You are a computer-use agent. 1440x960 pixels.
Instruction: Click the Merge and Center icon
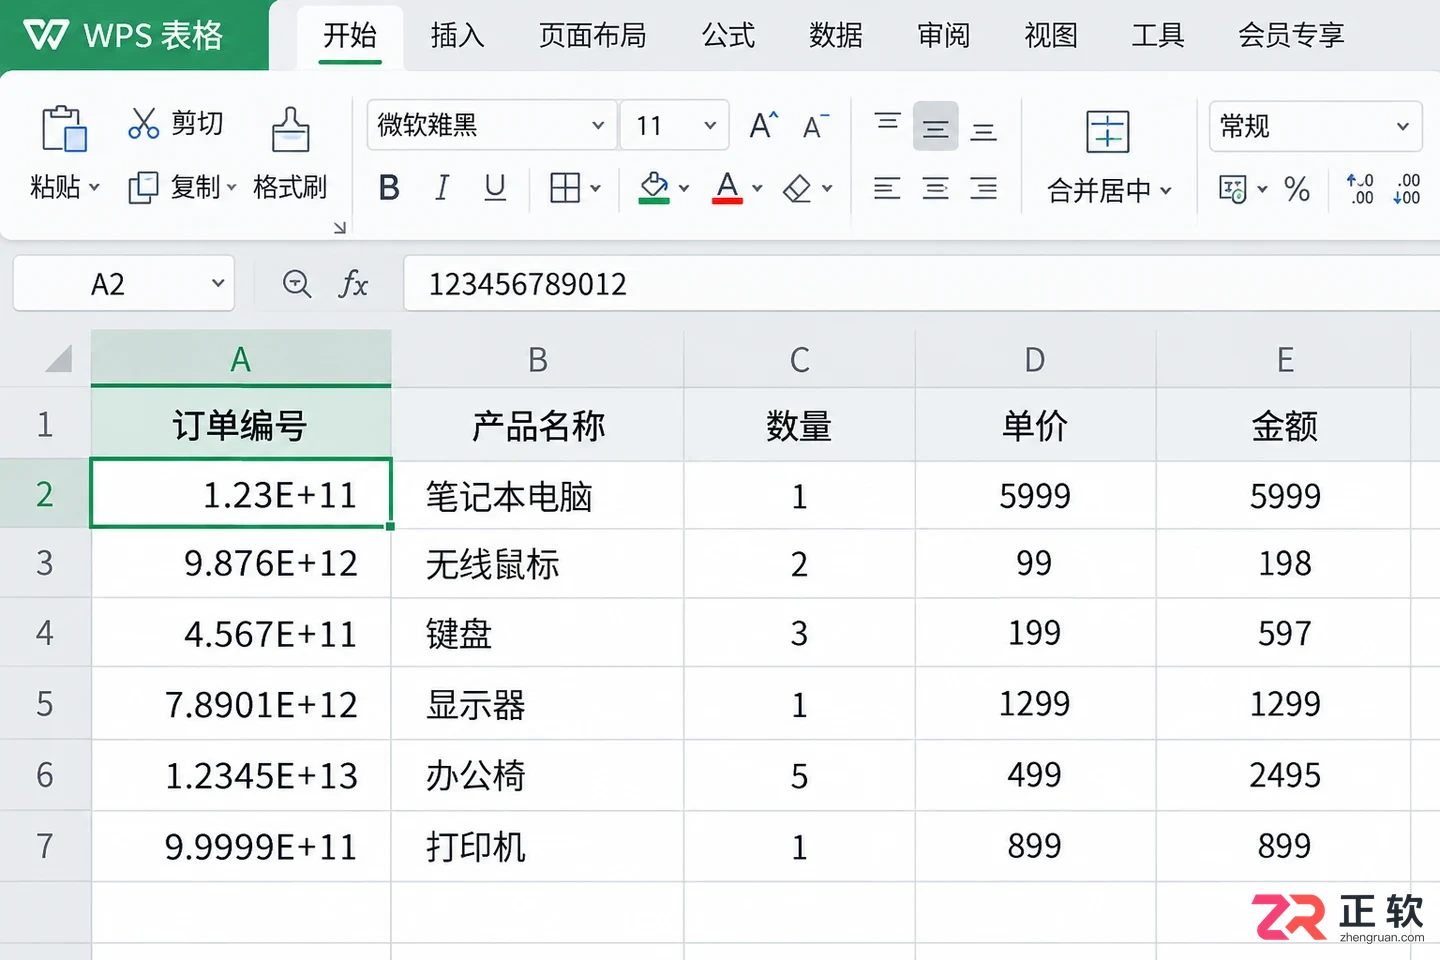coord(1108,131)
